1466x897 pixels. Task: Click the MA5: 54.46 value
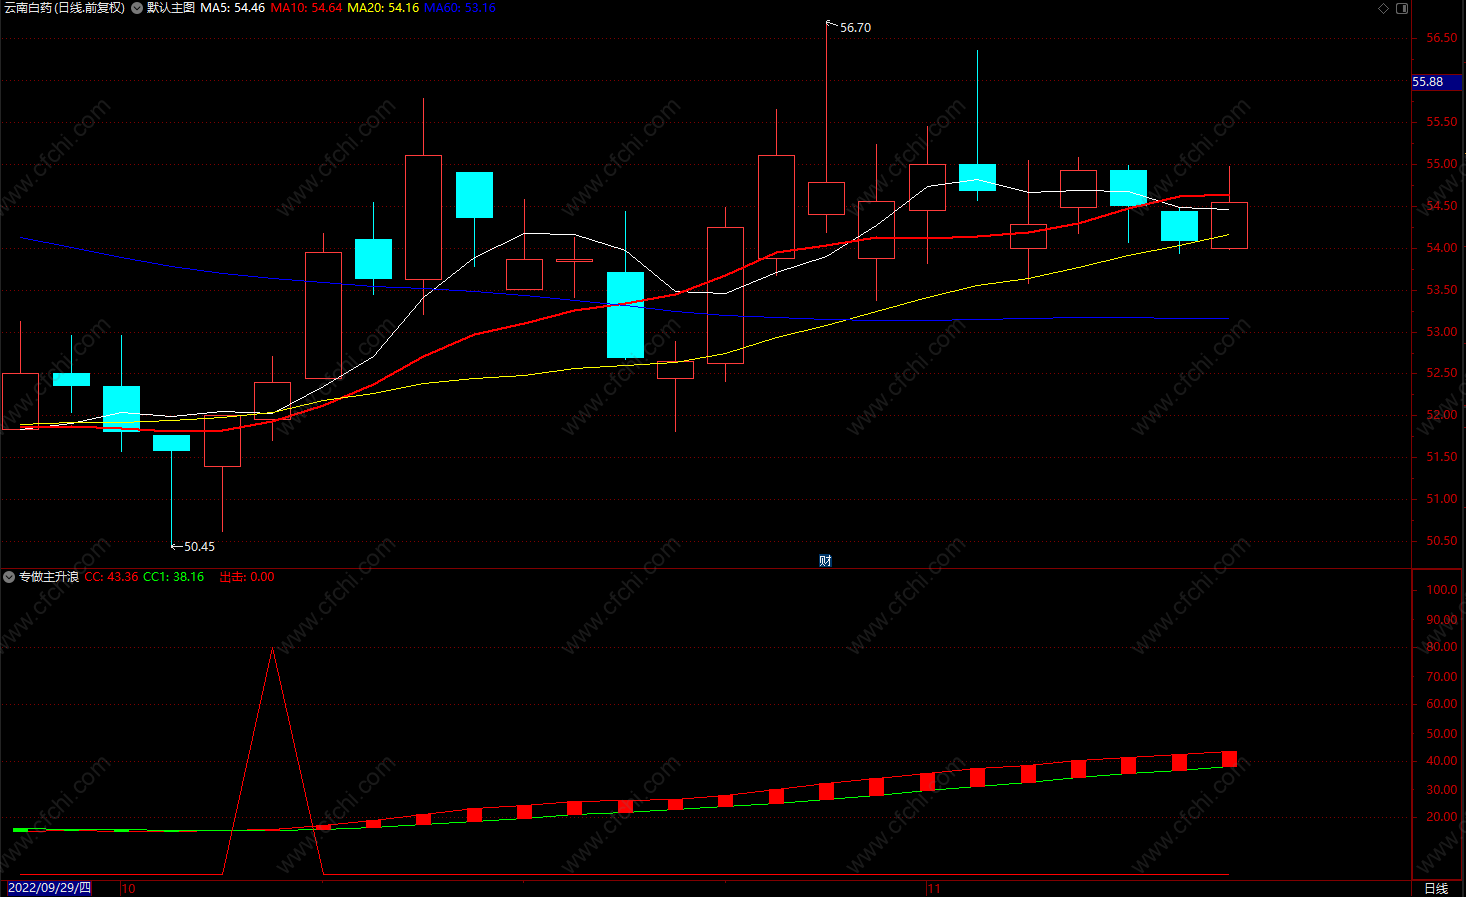pos(233,8)
